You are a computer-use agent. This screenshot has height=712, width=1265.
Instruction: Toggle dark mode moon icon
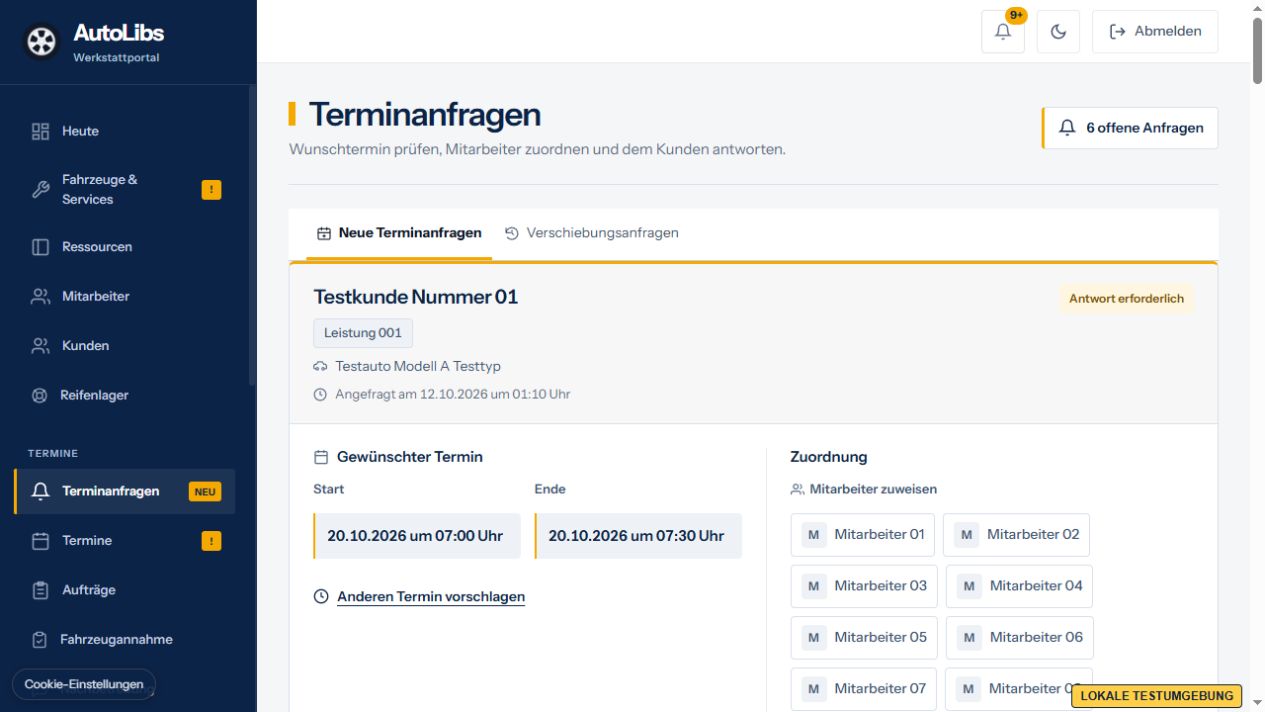click(1058, 31)
